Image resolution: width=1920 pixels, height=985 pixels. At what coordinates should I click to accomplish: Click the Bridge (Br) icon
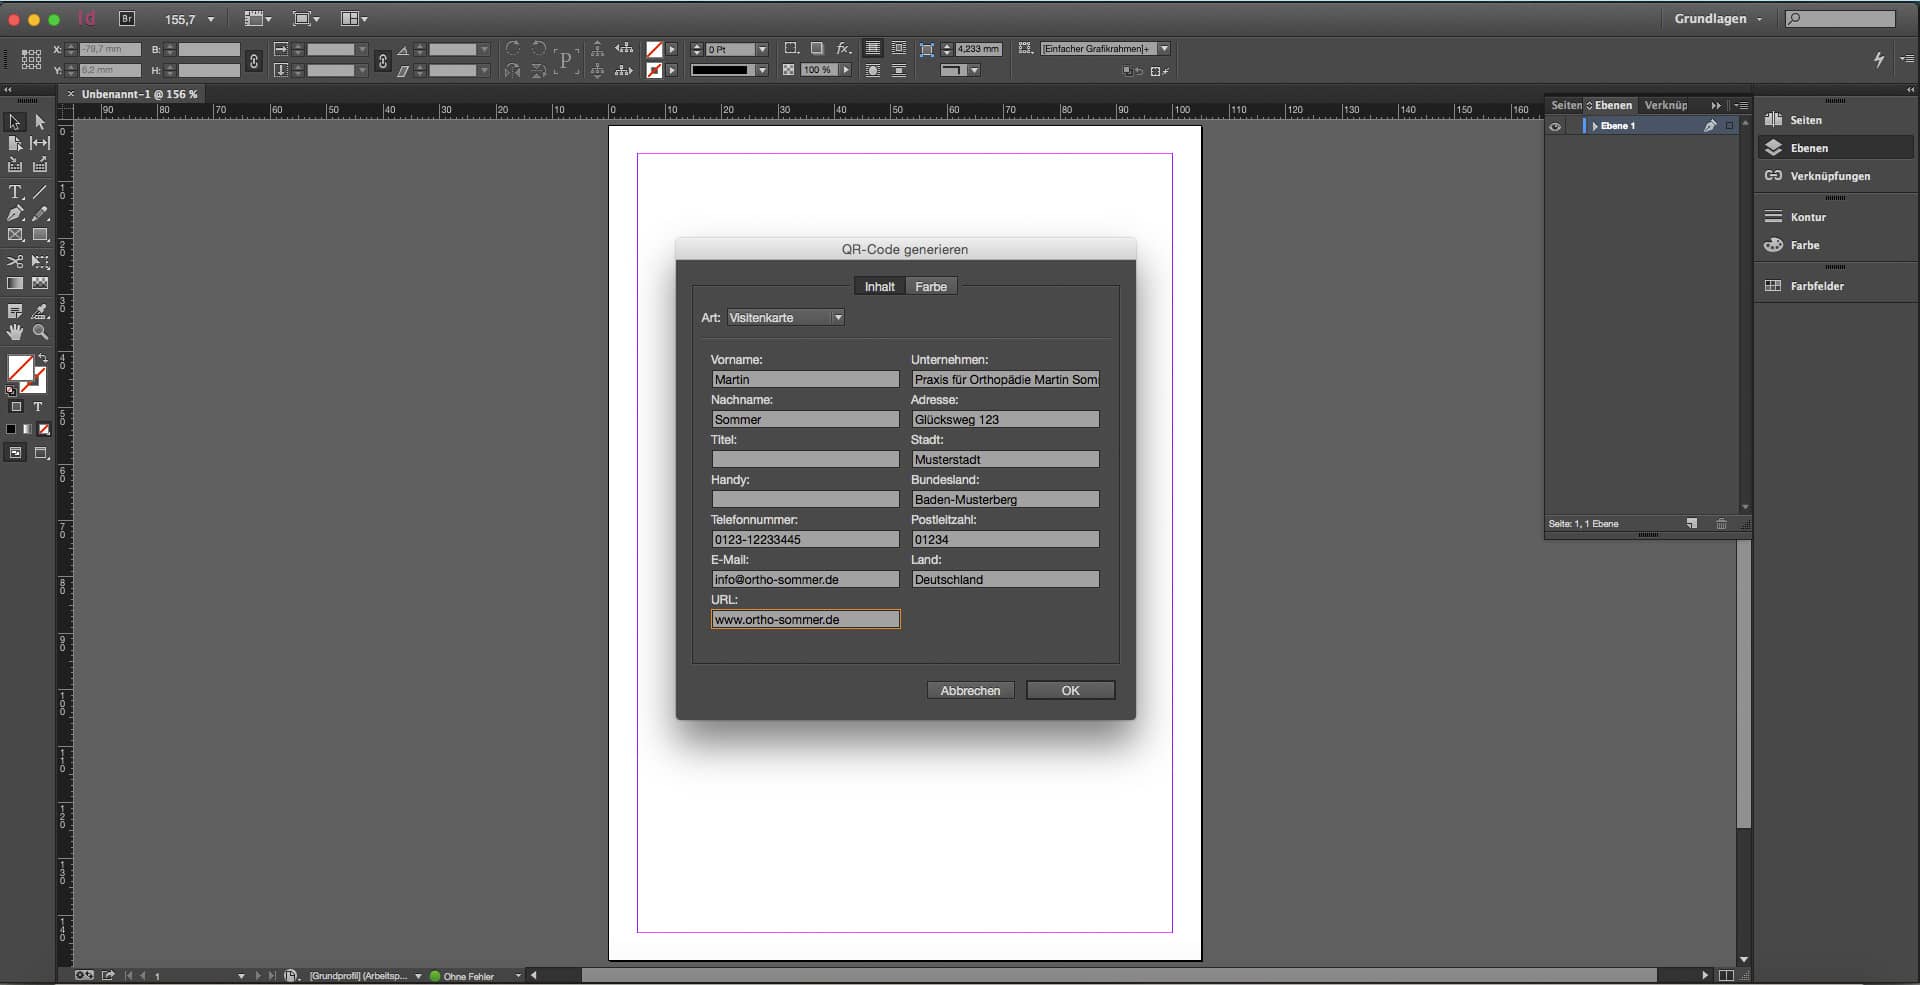point(127,19)
